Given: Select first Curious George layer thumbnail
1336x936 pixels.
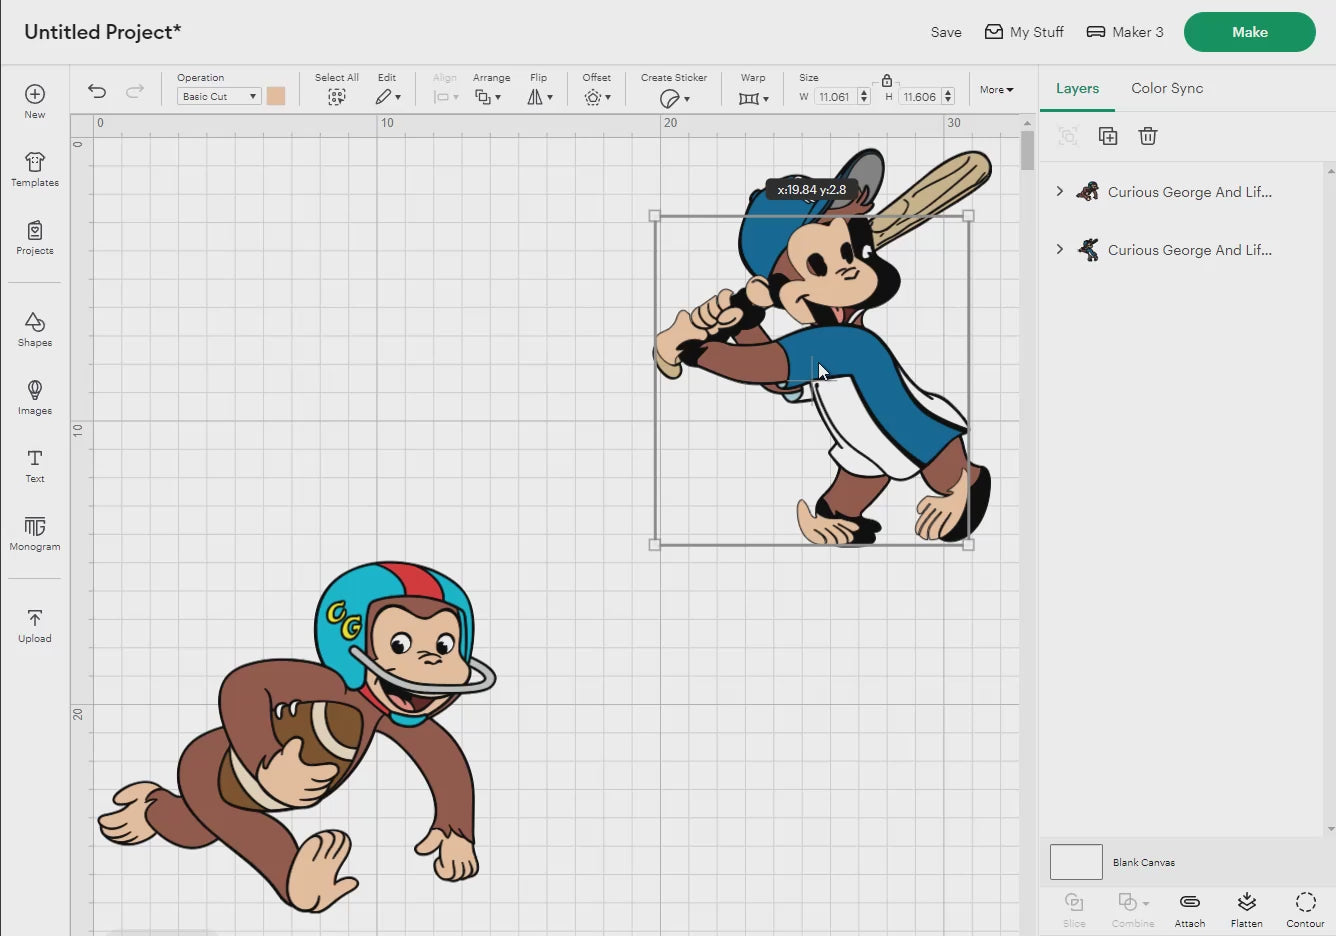Looking at the screenshot, I should tap(1088, 192).
